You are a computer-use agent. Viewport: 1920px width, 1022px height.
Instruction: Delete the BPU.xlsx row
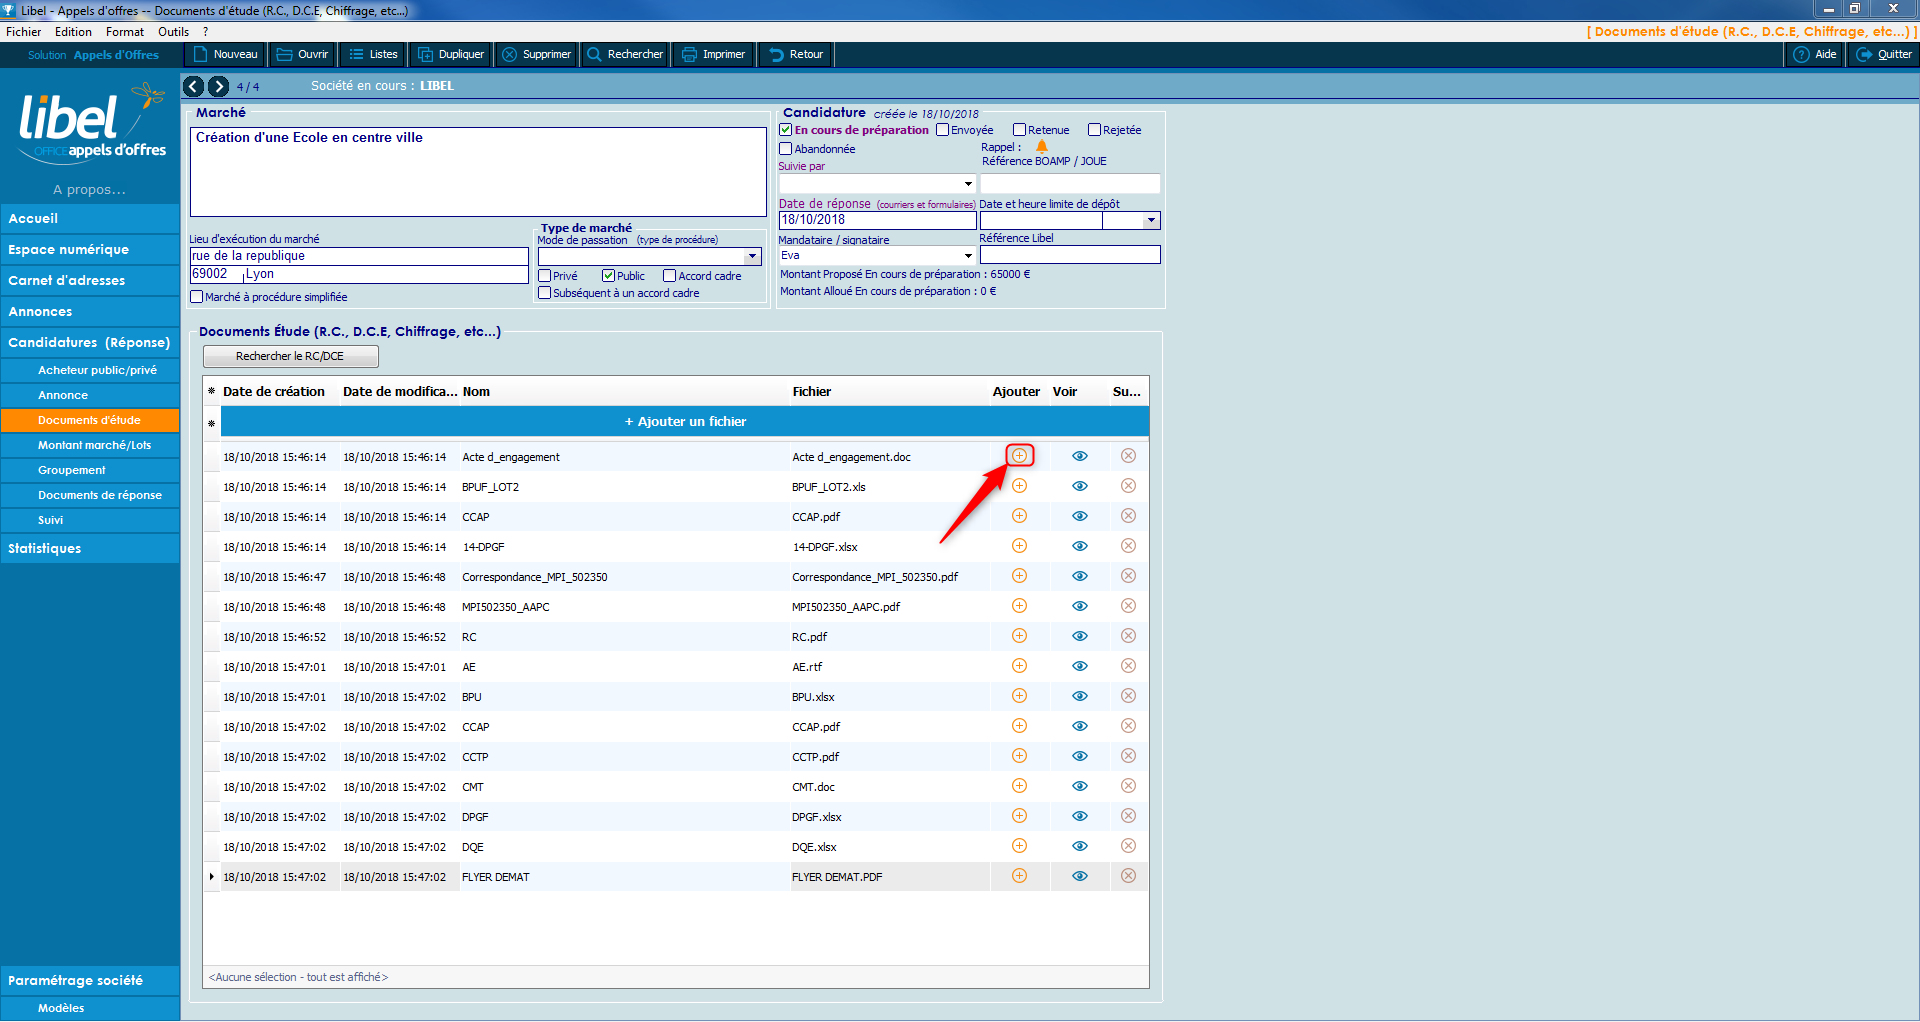tap(1128, 696)
